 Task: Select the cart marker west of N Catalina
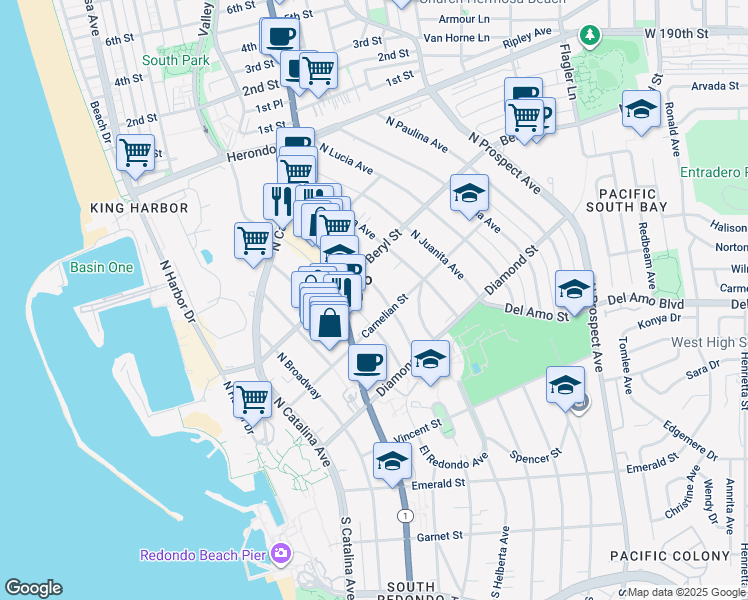(254, 242)
